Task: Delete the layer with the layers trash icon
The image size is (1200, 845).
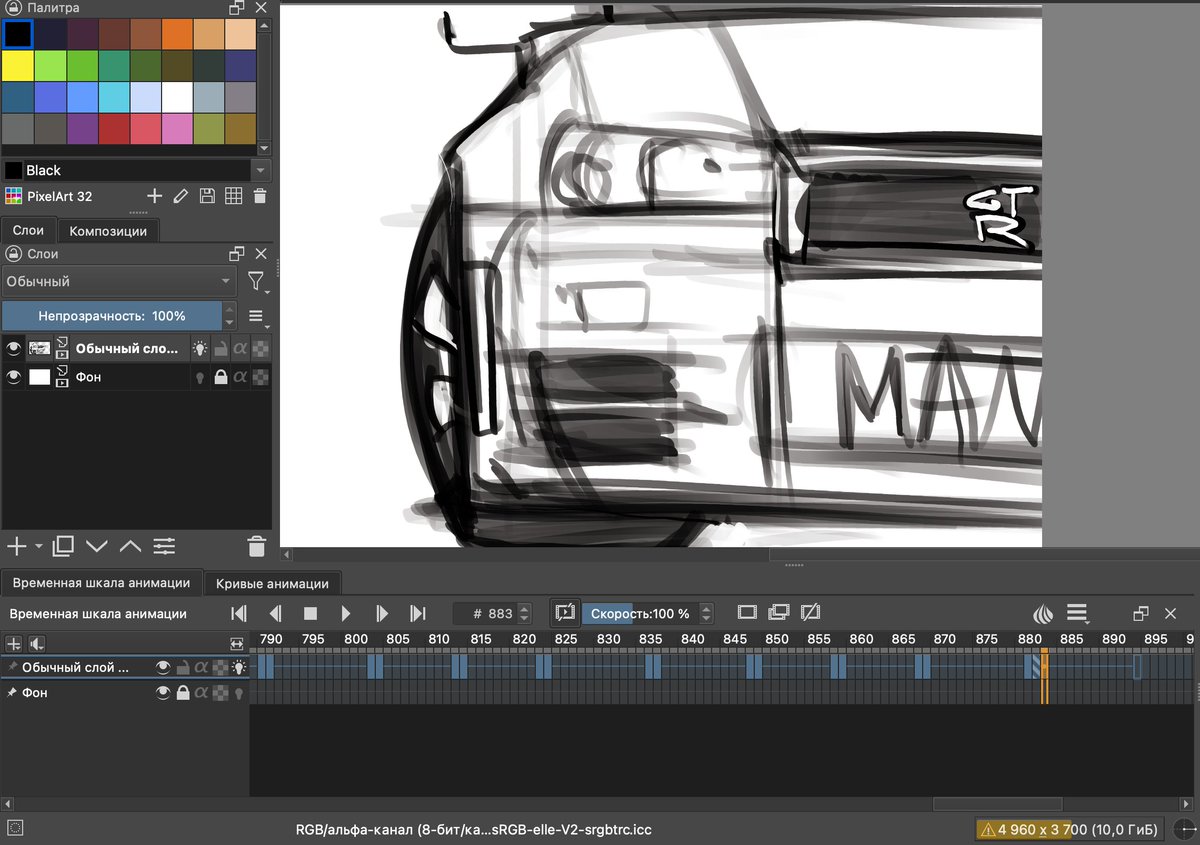Action: pyautogui.click(x=257, y=546)
